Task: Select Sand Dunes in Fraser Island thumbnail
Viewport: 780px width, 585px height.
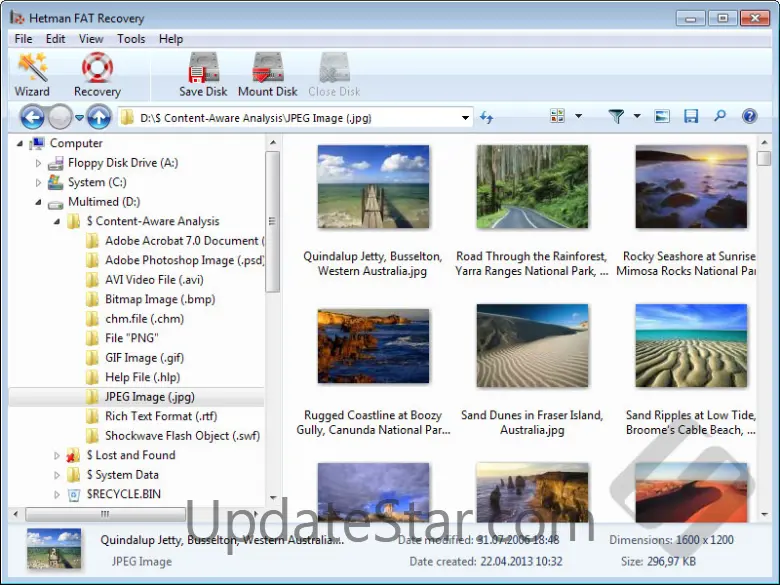Action: 532,346
